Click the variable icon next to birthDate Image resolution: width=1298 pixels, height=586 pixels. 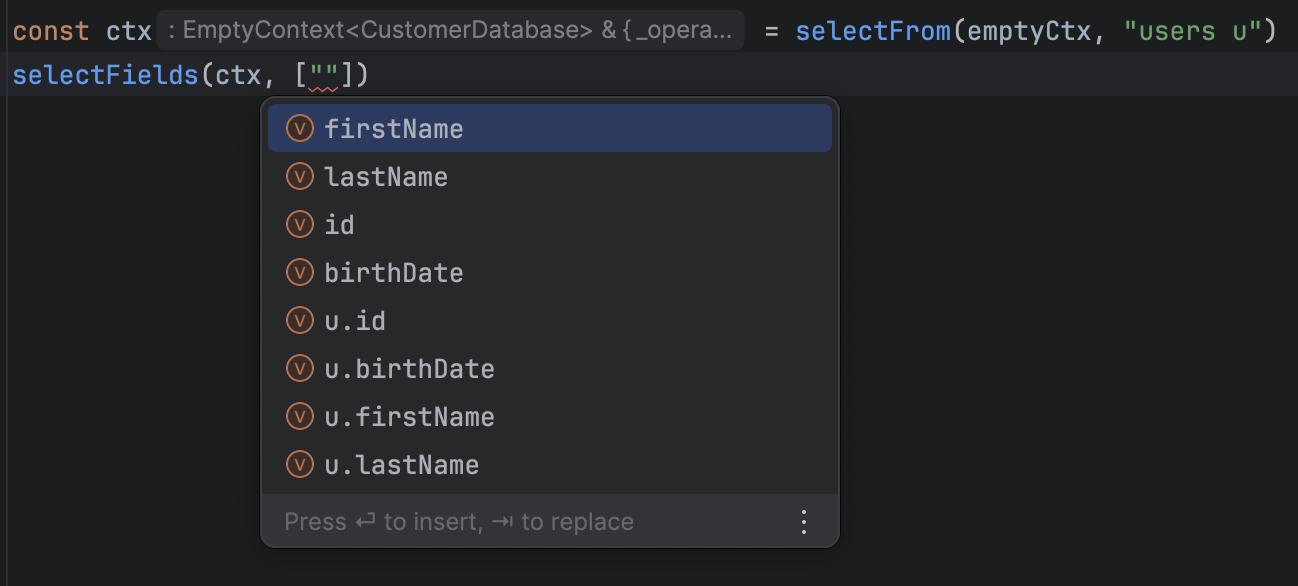[300, 273]
